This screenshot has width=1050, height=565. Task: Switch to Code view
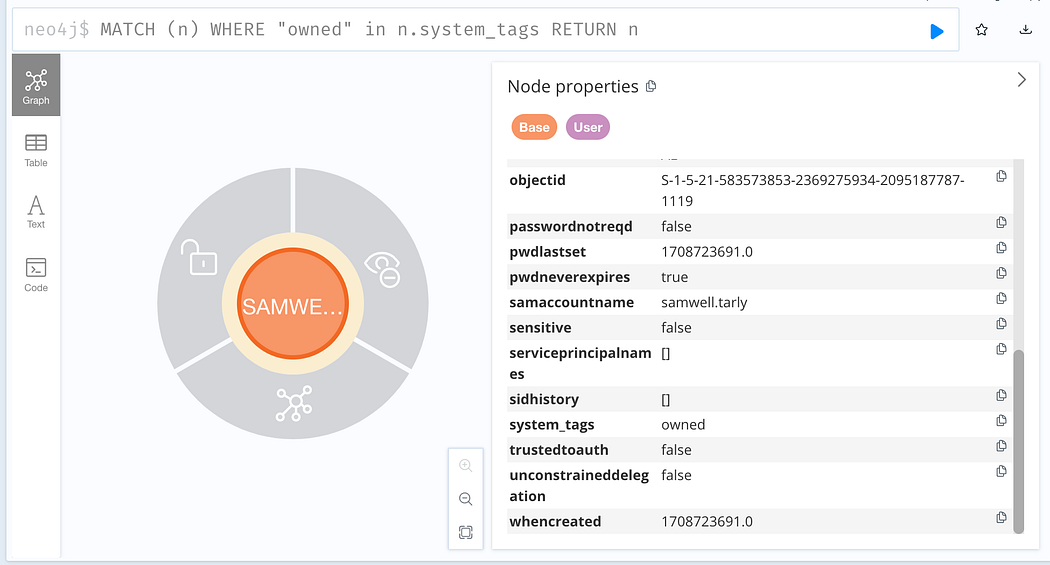click(x=36, y=275)
